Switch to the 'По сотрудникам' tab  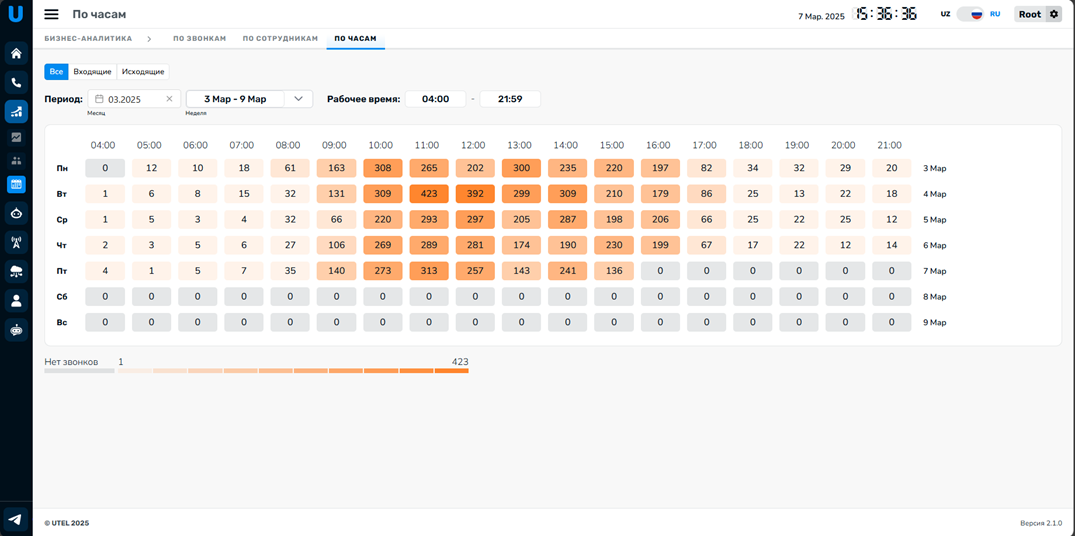click(x=280, y=38)
